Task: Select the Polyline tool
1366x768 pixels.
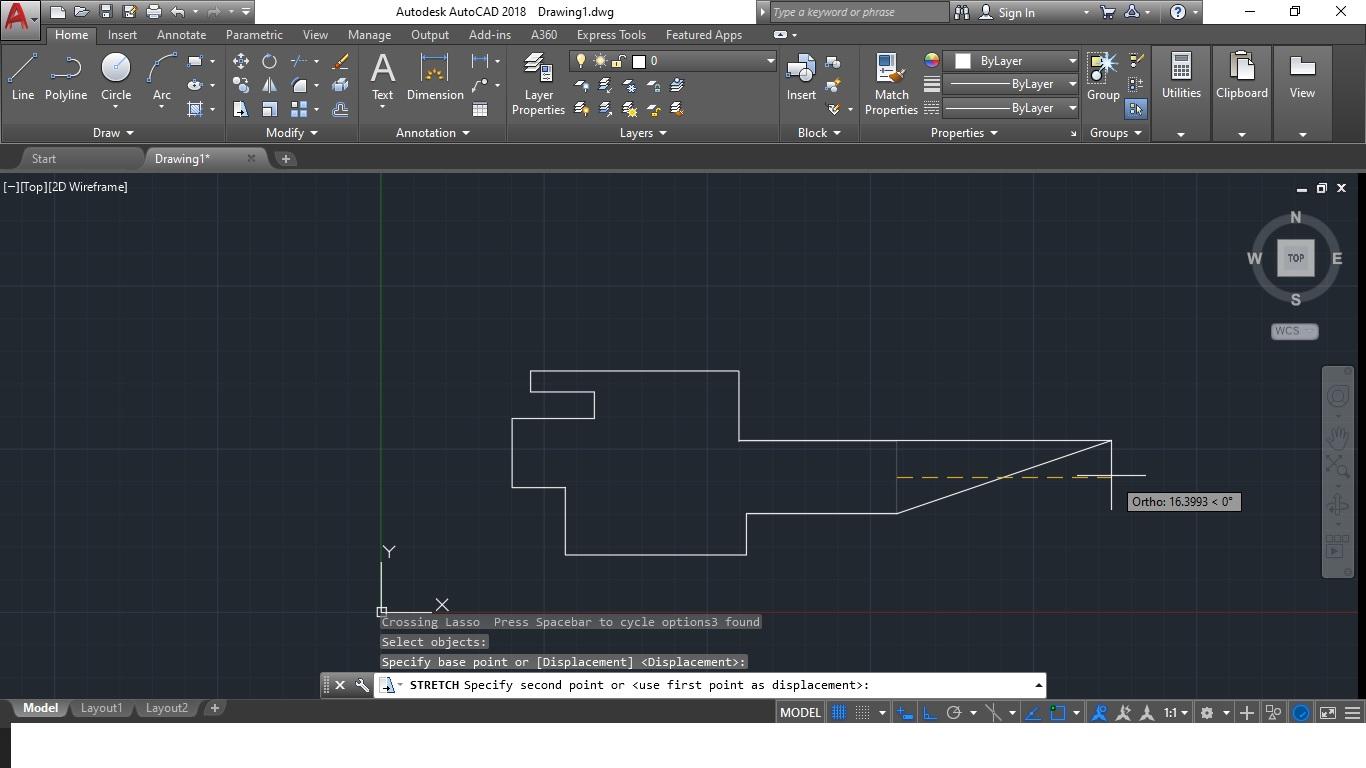Action: click(65, 78)
